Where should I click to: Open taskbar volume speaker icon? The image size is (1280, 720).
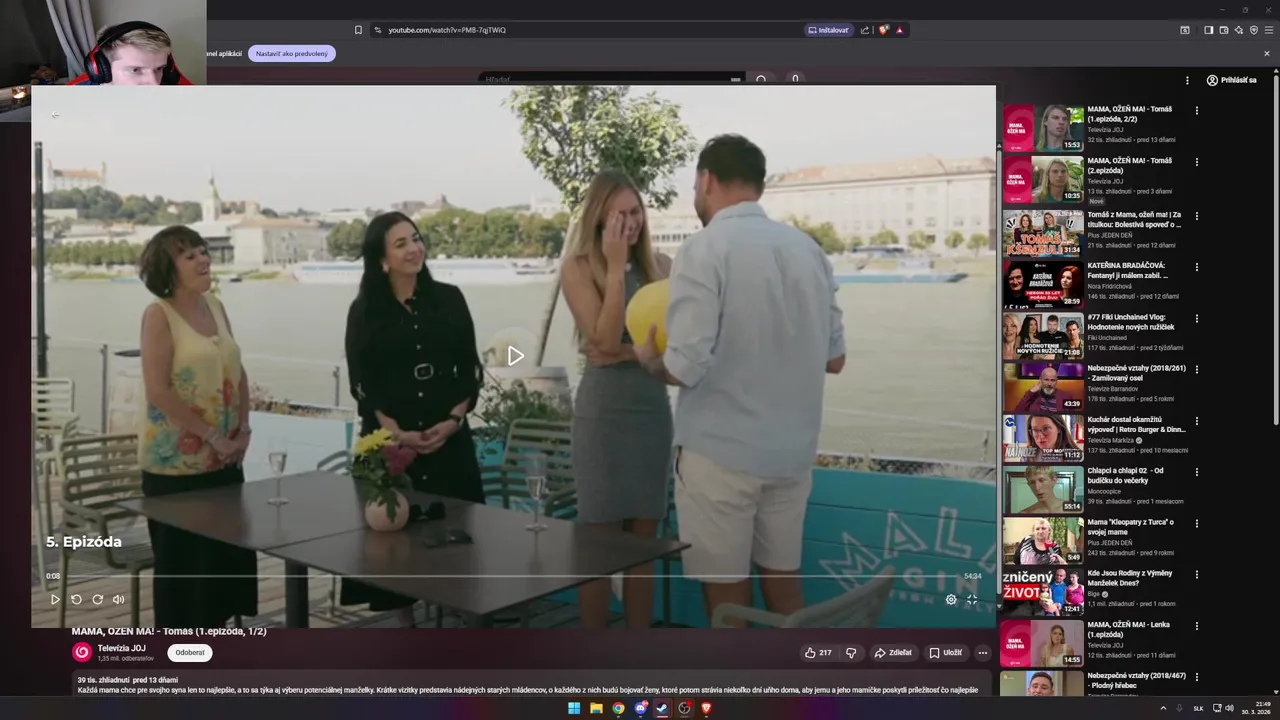(1229, 708)
